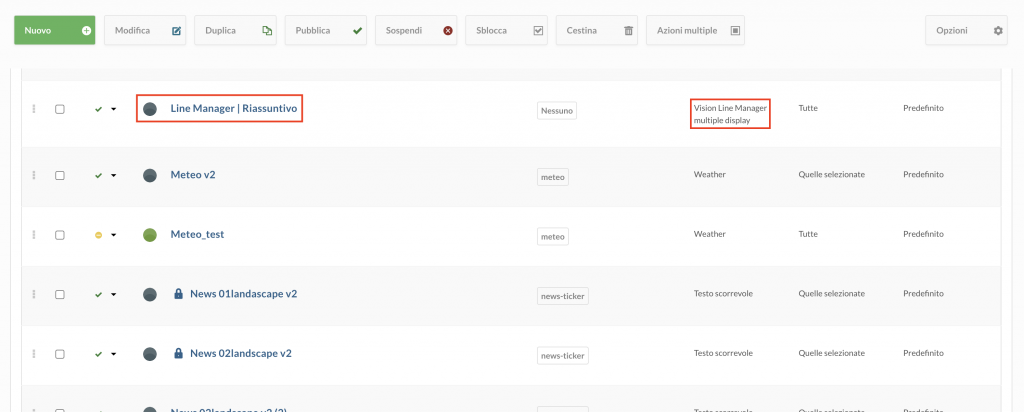Click green circle icon next to Meteo_test
The height and width of the screenshot is (412, 1024).
(150, 234)
